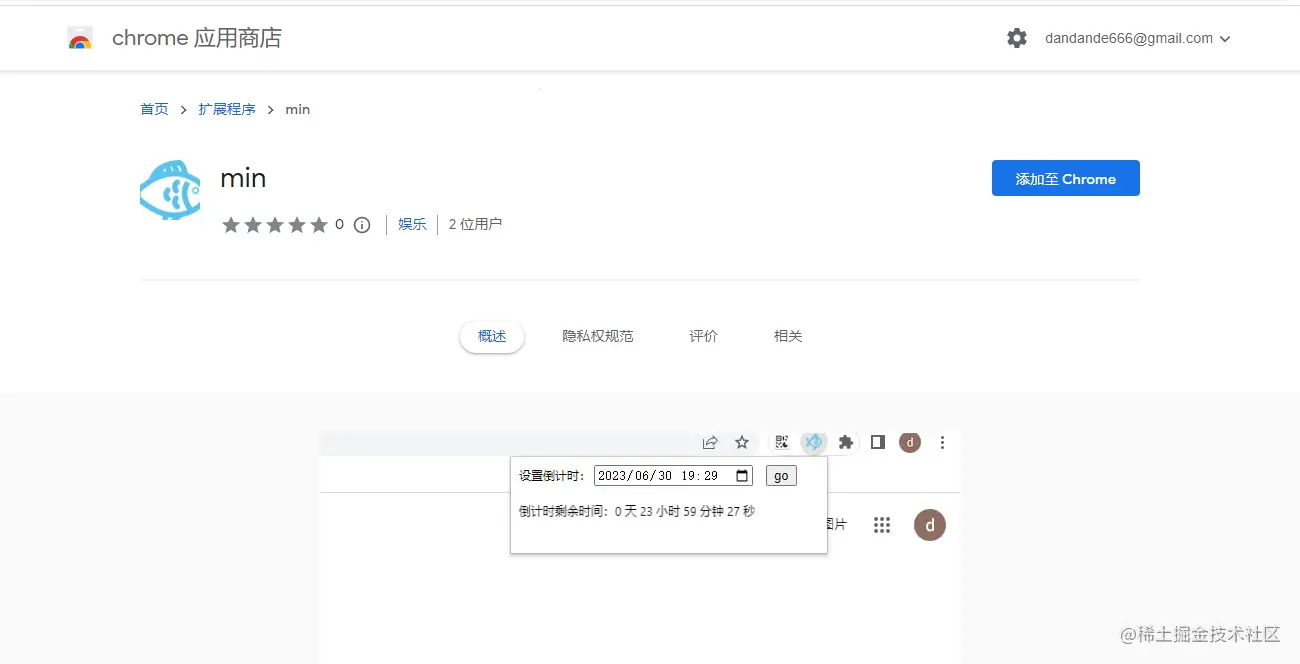Click the min extension fish icon
Screen dimensions: 1300x664
click(x=170, y=190)
